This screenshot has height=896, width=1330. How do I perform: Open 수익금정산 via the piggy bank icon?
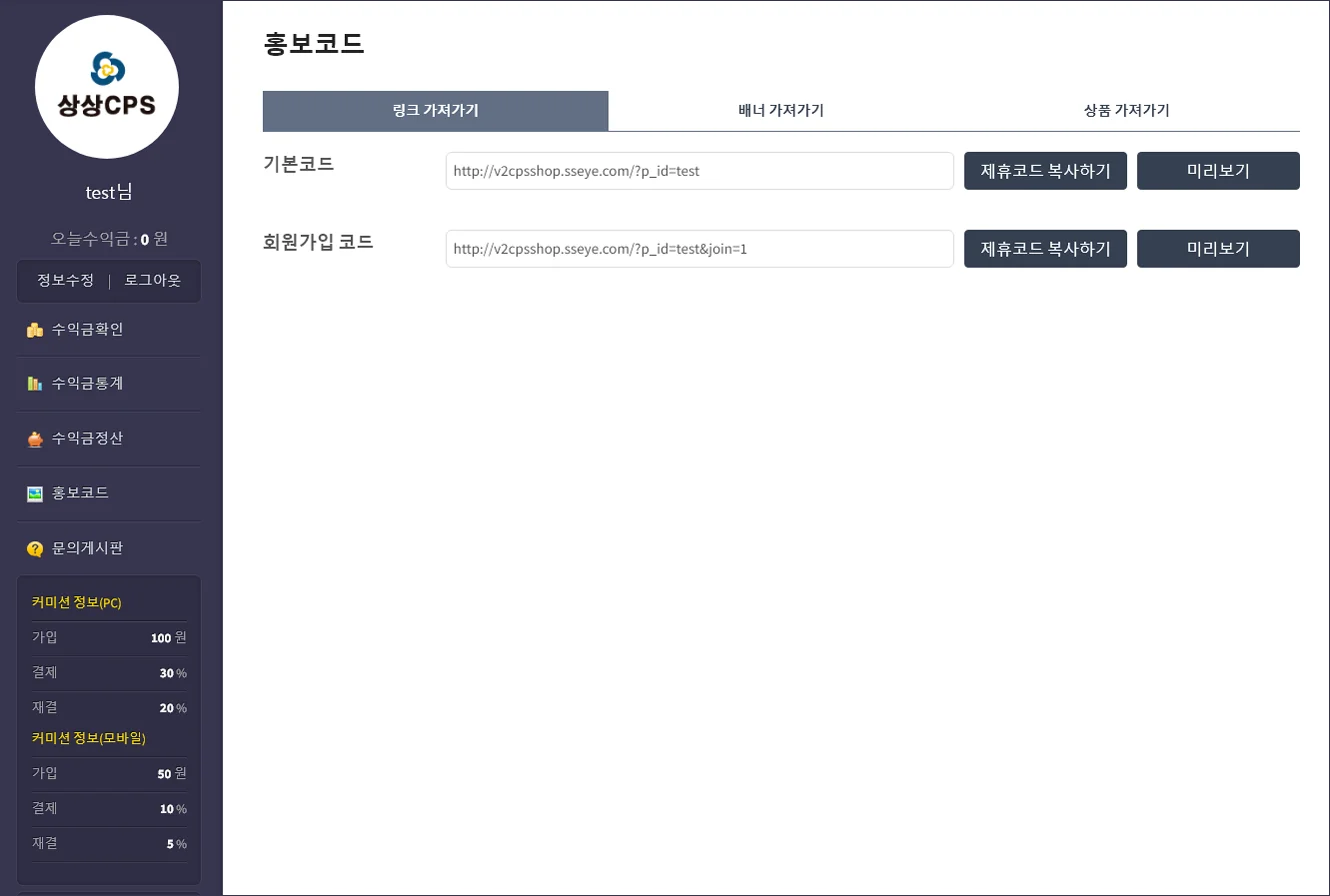tap(35, 438)
